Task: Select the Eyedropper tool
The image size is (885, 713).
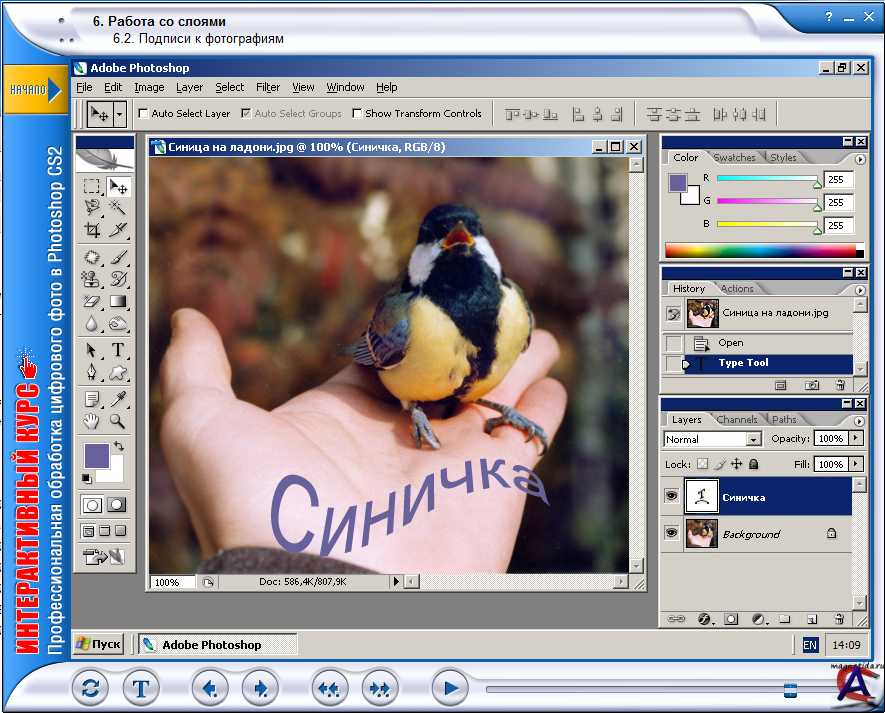Action: tap(118, 398)
